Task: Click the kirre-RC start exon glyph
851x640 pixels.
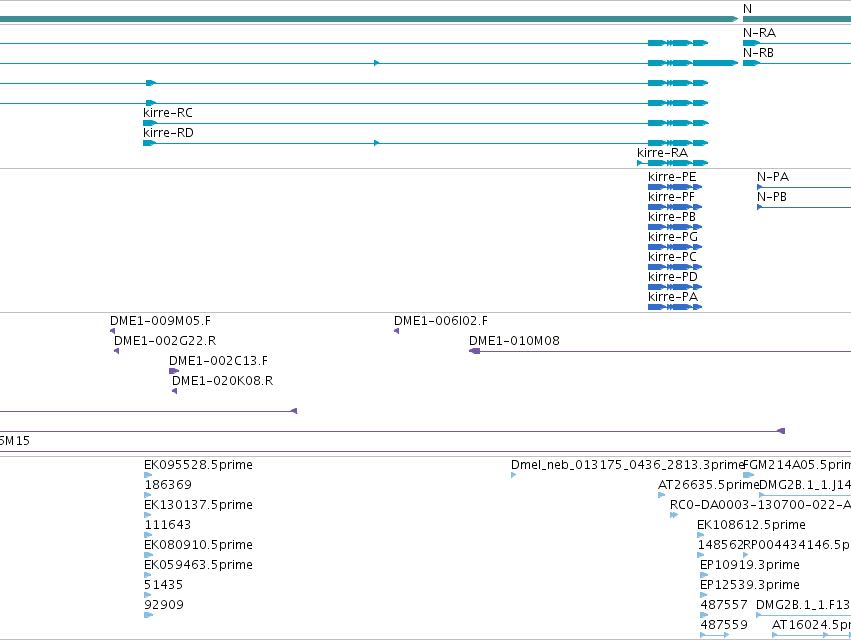Action: pos(150,123)
